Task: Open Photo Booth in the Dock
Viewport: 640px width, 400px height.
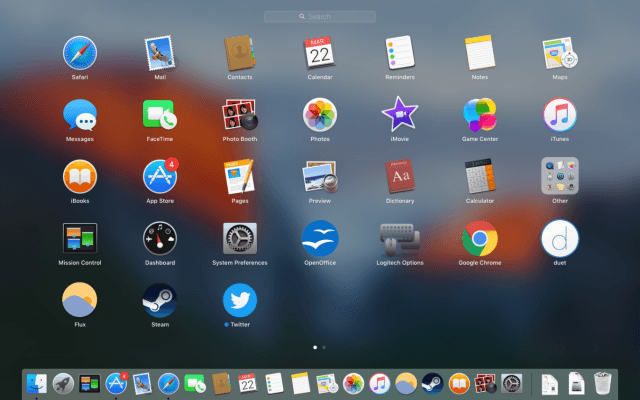Action: [485, 384]
